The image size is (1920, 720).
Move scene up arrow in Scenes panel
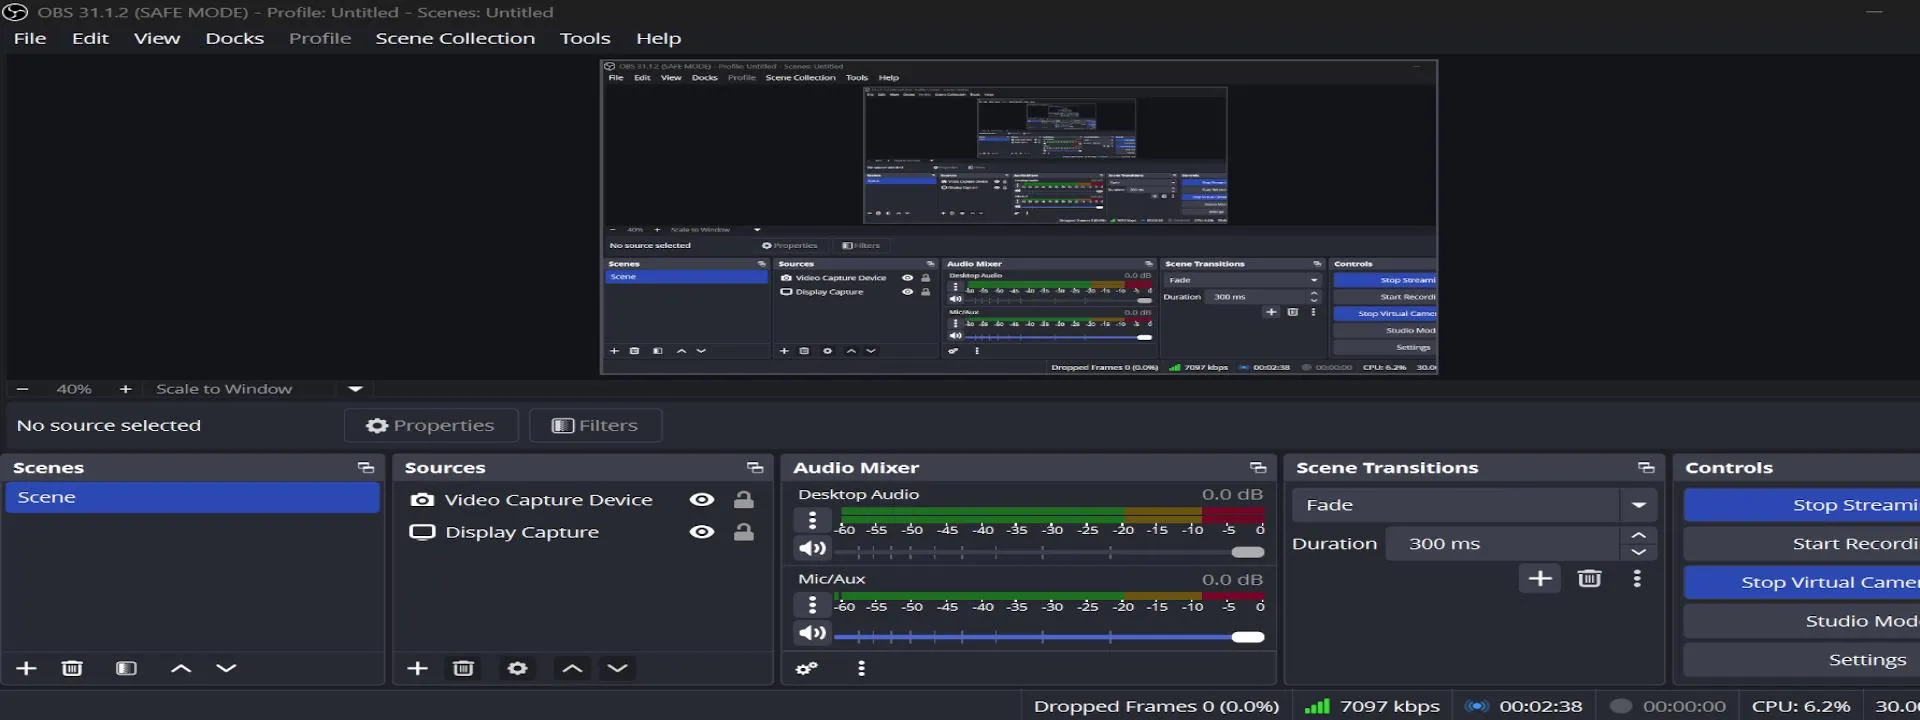181,668
